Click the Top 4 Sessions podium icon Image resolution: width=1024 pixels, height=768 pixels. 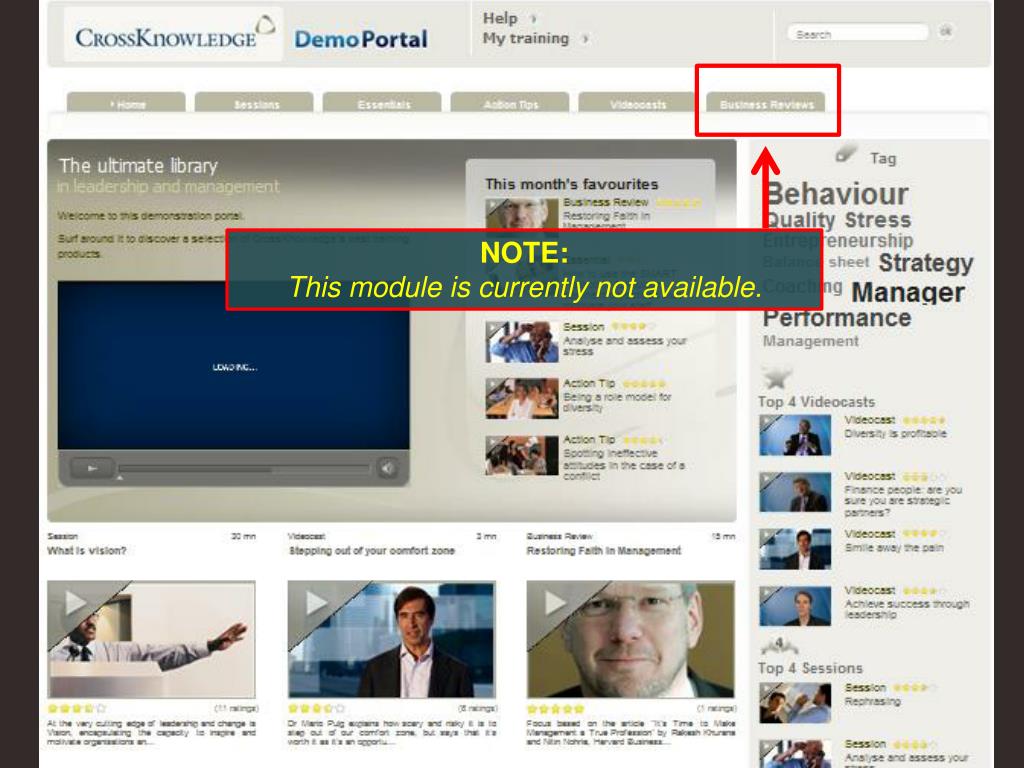[779, 646]
